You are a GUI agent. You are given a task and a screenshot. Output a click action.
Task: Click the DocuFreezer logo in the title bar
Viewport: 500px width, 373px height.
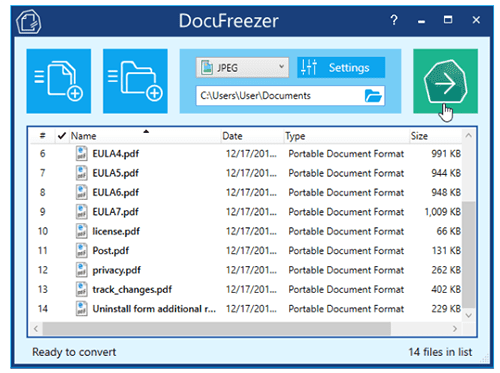point(29,22)
